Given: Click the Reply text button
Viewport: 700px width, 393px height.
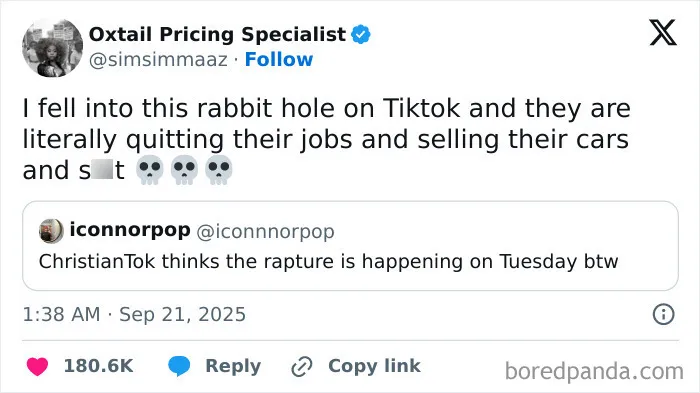Looking at the screenshot, I should 233,366.
